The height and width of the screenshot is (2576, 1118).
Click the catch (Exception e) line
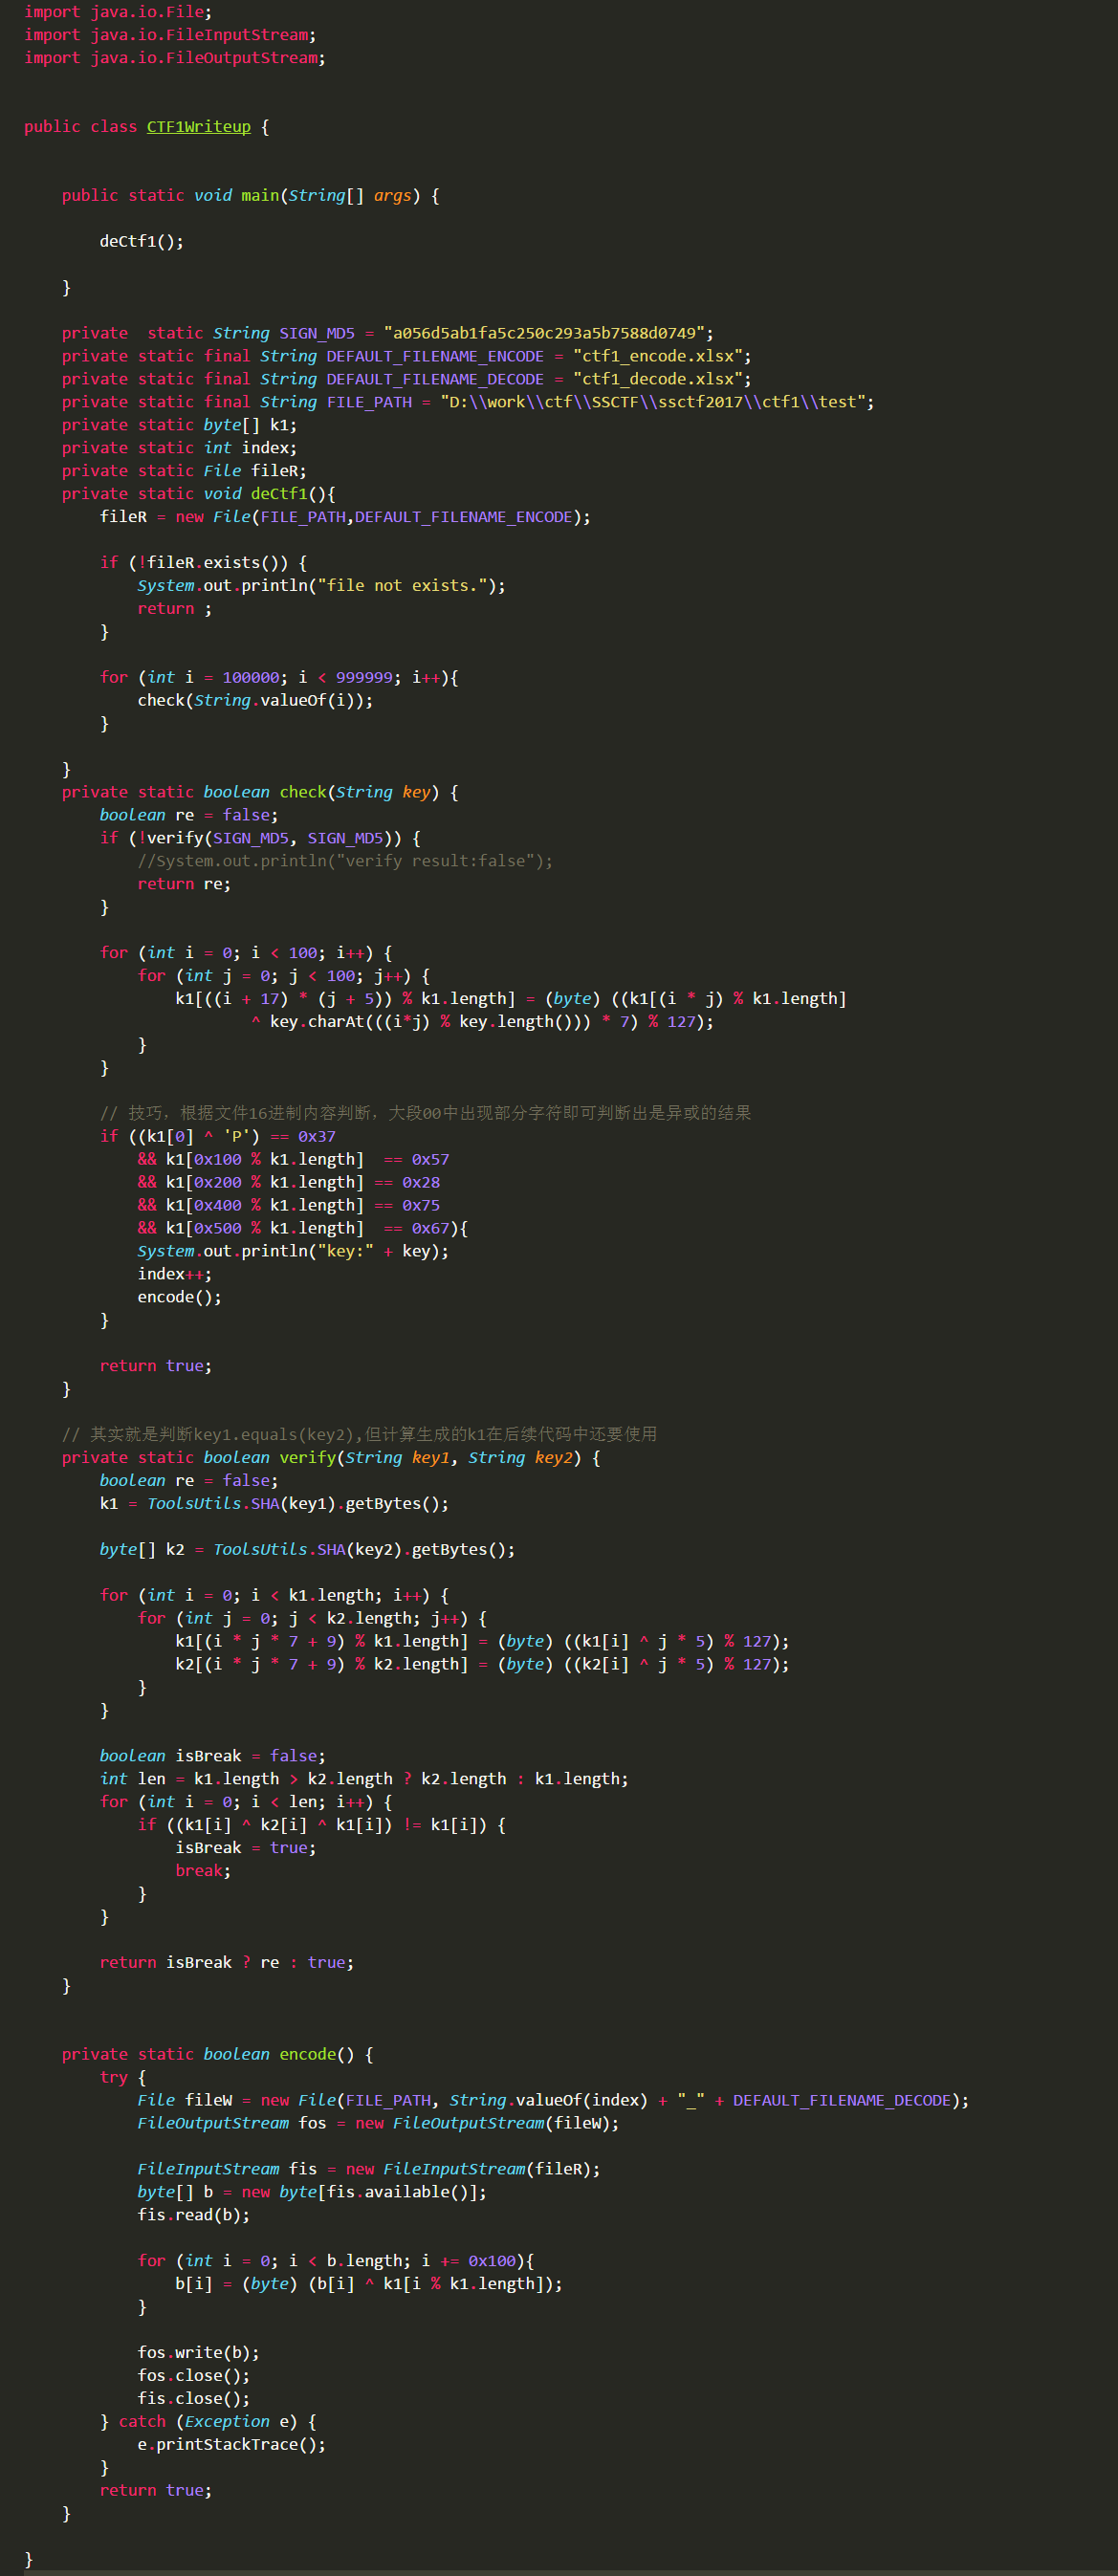208,2424
